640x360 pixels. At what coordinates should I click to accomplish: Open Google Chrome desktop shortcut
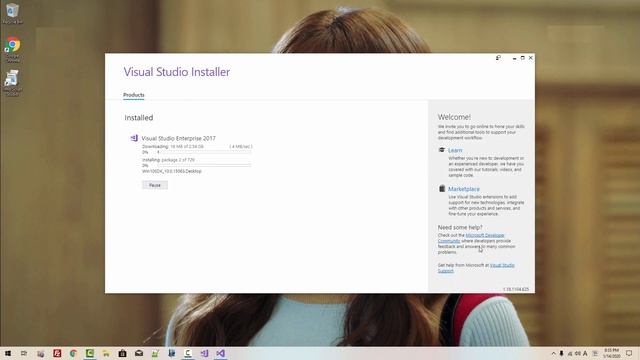[12, 49]
